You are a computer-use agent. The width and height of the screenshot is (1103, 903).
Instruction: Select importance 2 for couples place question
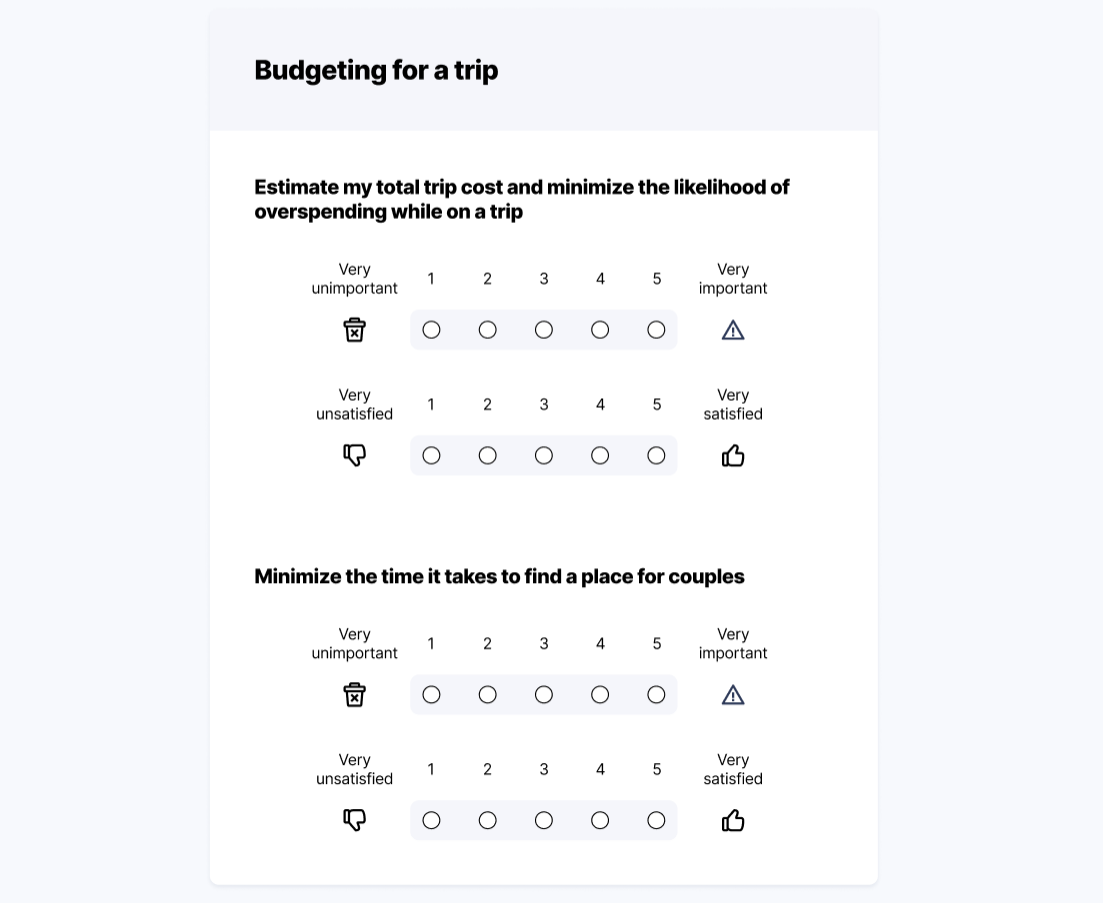487,695
